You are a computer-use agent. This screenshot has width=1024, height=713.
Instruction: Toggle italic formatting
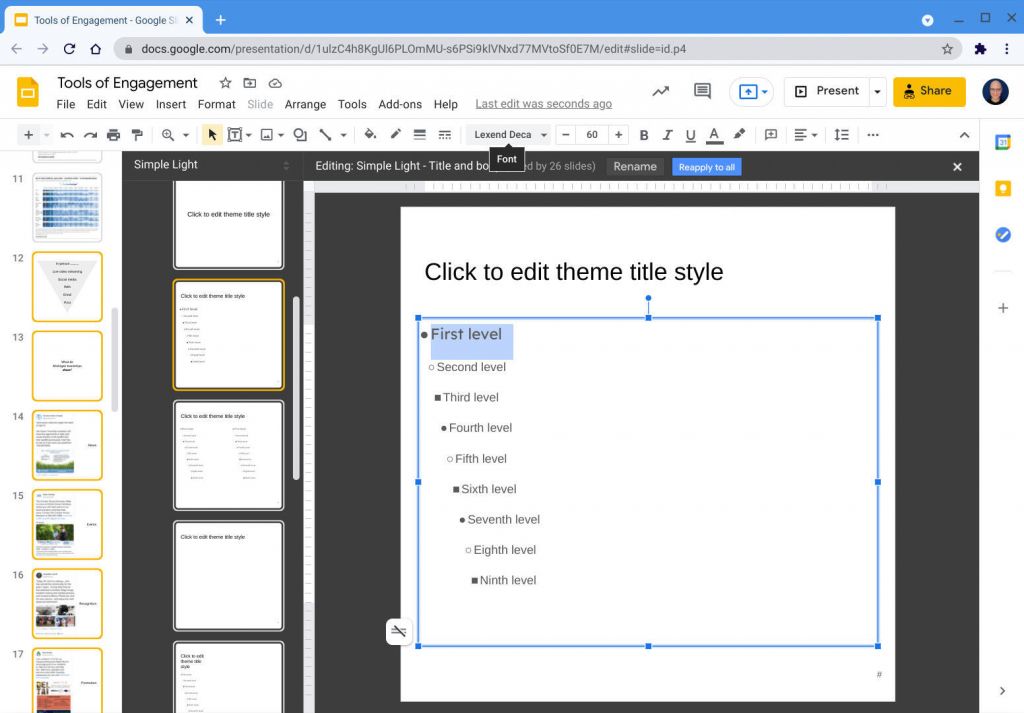click(666, 134)
